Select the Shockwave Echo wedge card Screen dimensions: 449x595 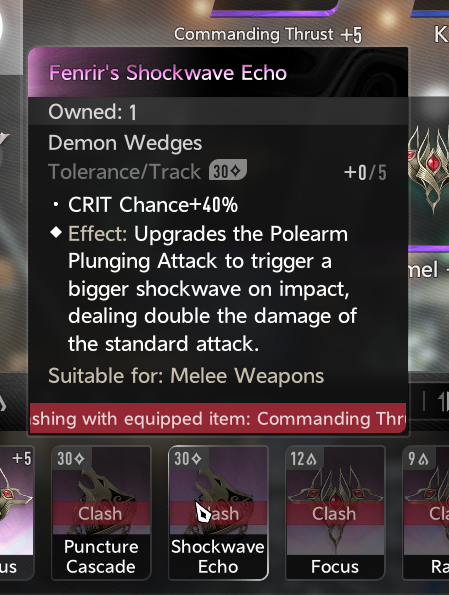(218, 513)
